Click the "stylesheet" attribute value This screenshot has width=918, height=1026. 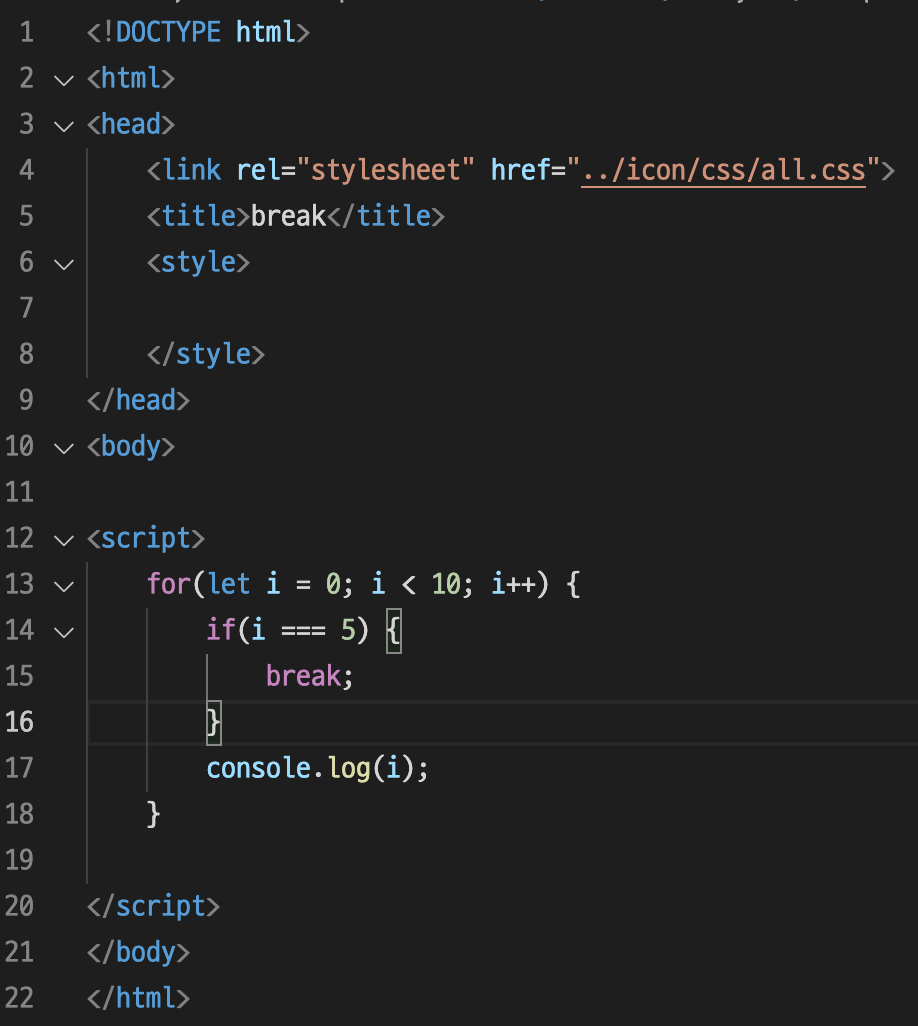pos(385,170)
